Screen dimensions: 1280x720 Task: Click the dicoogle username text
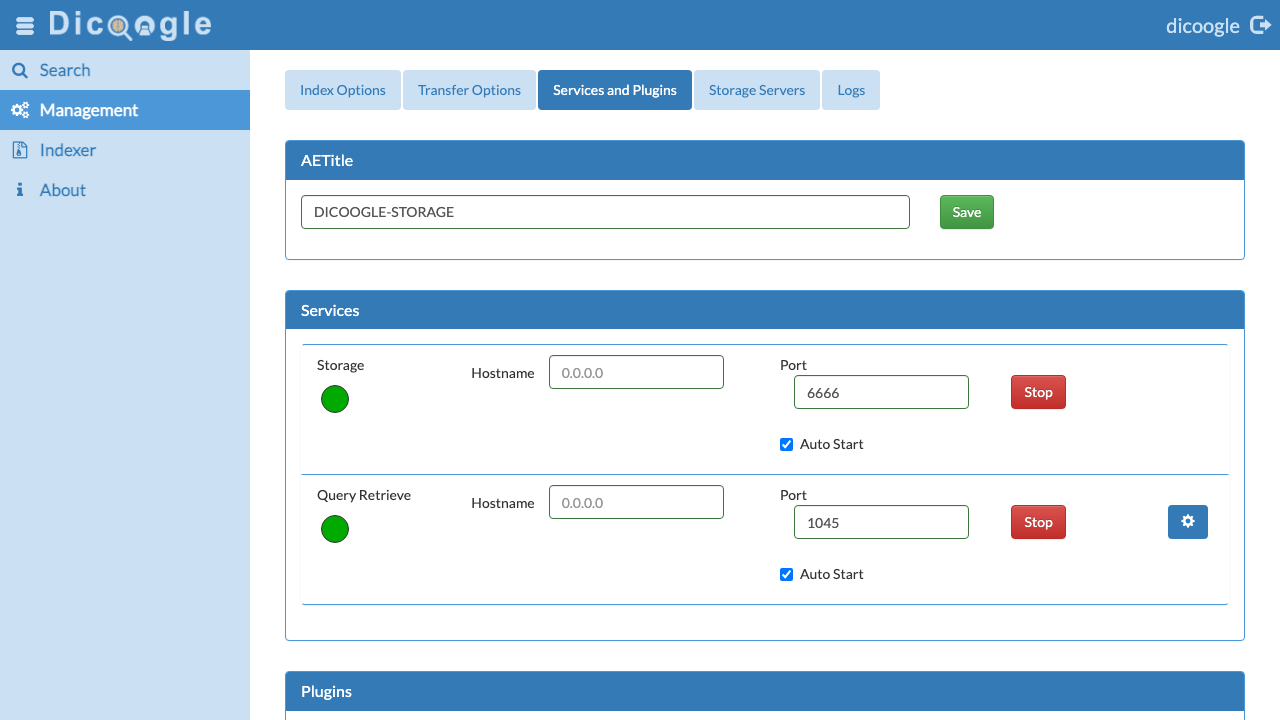[1202, 26]
